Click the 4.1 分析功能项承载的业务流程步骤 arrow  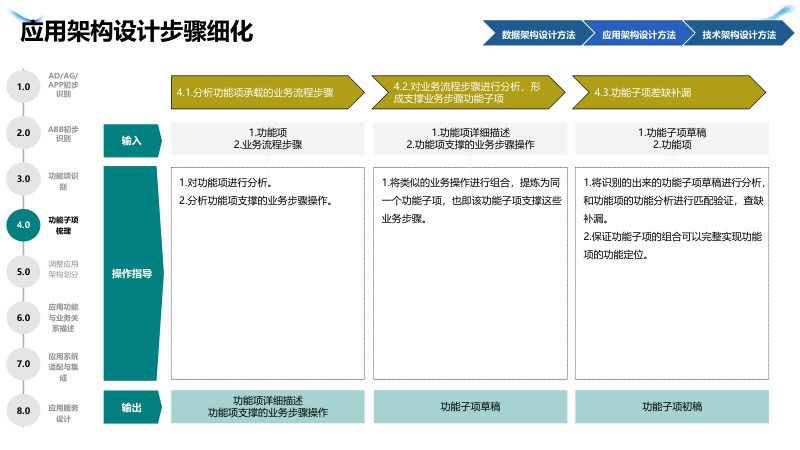click(268, 92)
